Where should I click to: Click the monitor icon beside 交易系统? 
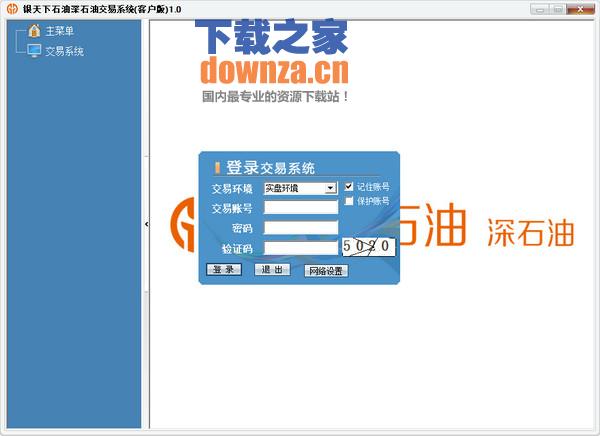coord(34,51)
